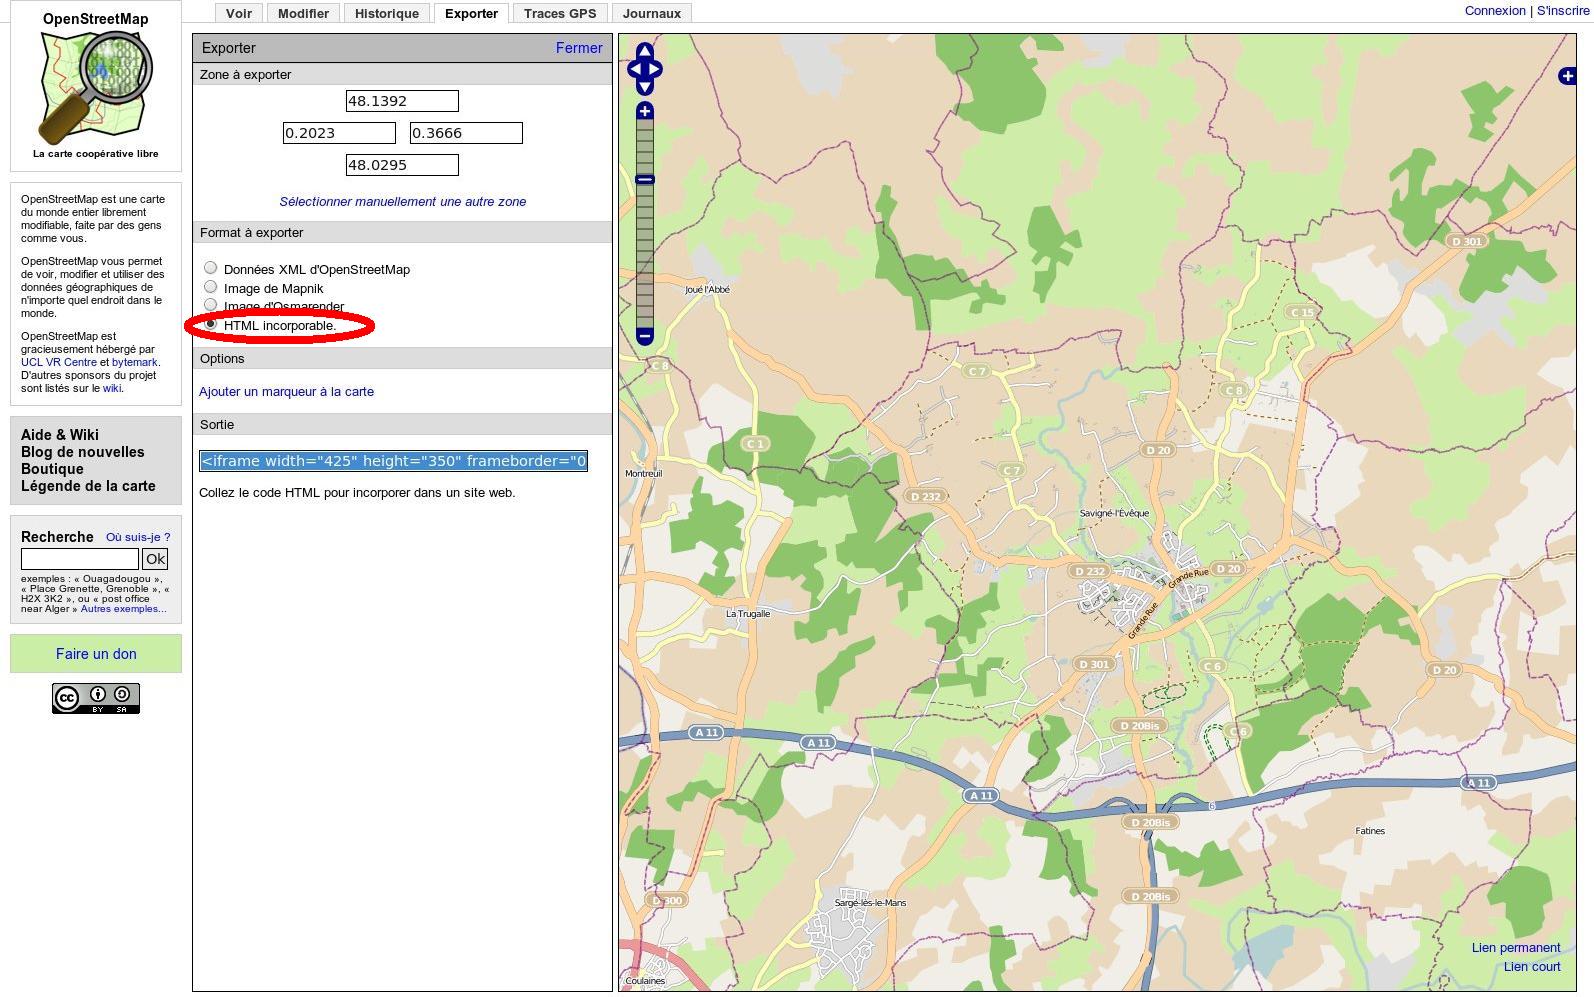The image size is (1594, 997).
Task: Focus the west longitude field 0.2023
Action: 339,132
